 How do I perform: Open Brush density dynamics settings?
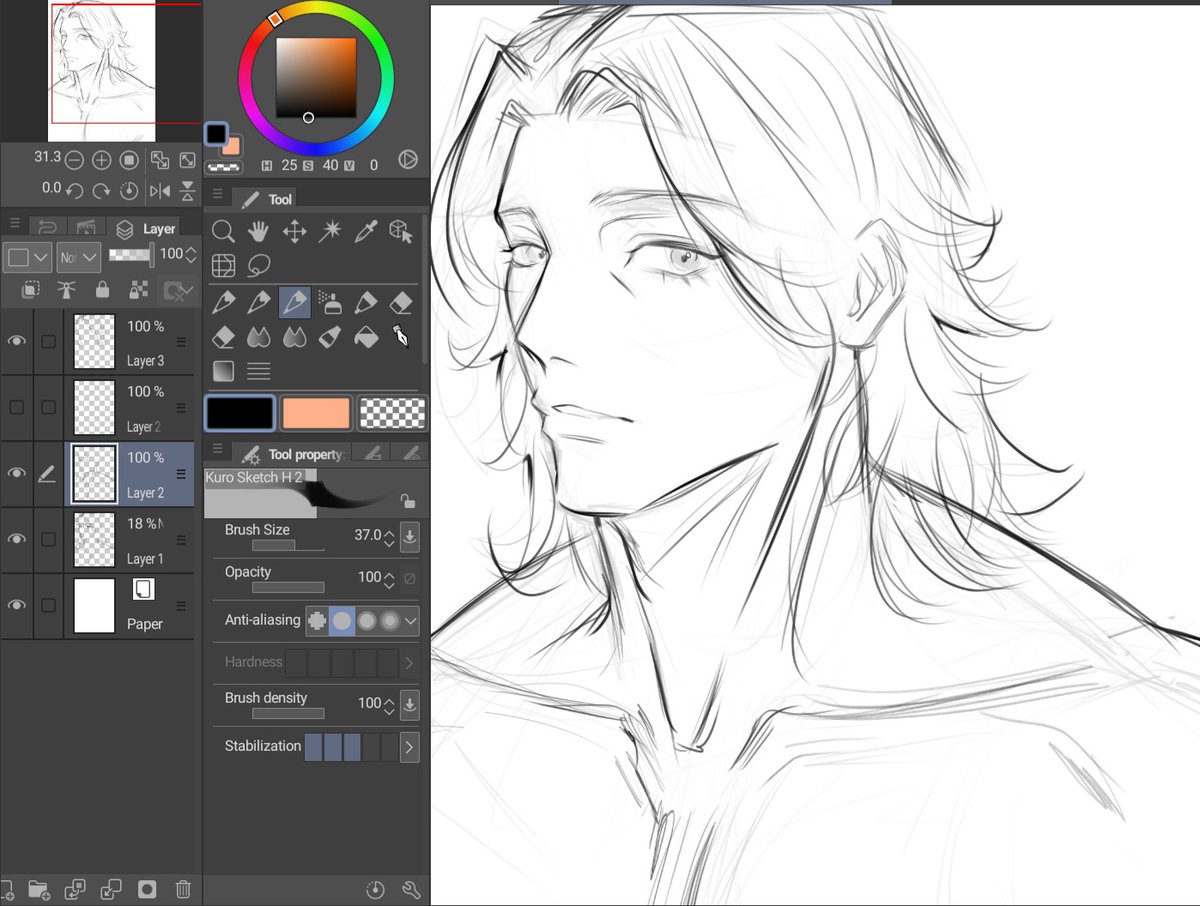(409, 704)
